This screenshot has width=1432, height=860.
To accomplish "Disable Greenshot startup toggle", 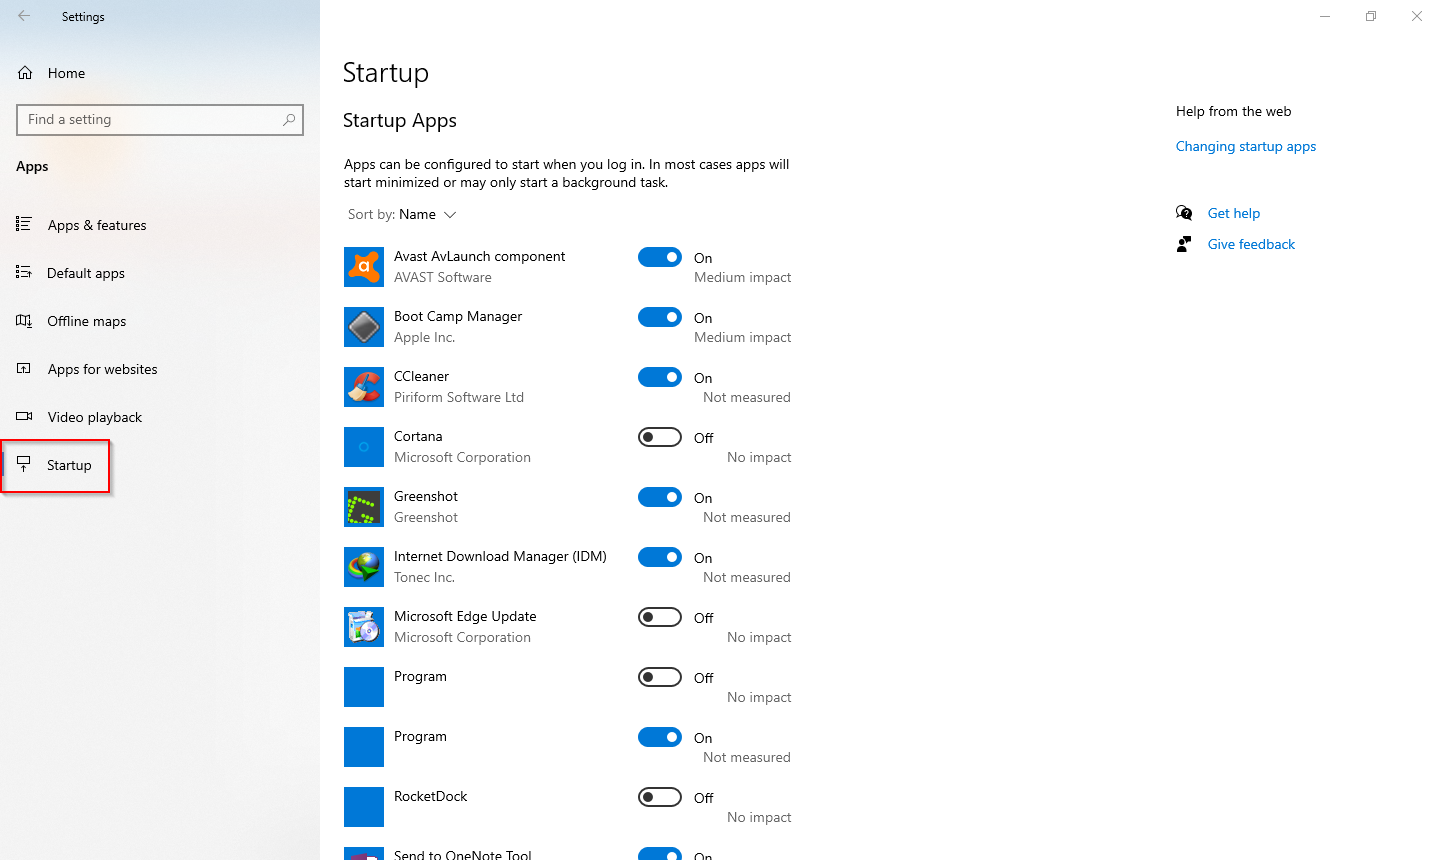I will click(660, 497).
